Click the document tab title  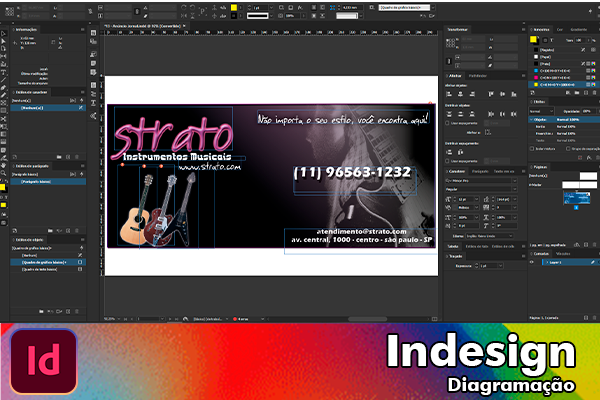(x=143, y=26)
